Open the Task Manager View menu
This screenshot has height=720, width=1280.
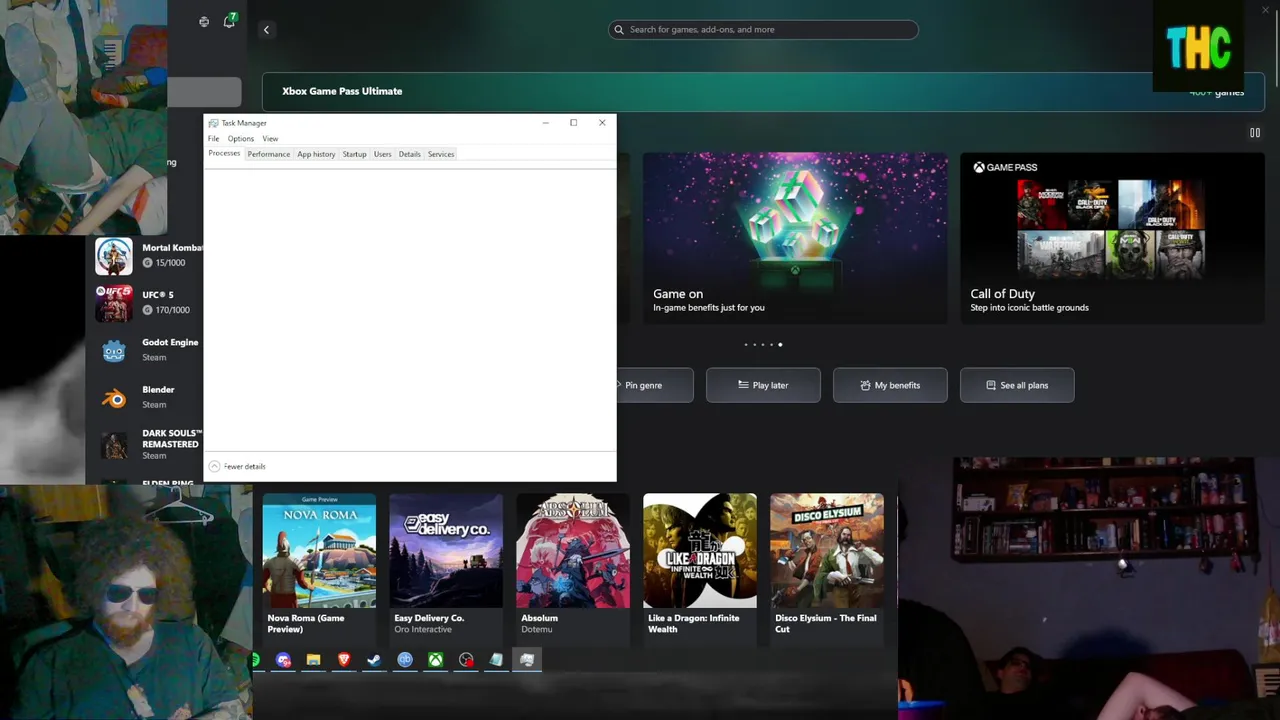[x=270, y=139]
